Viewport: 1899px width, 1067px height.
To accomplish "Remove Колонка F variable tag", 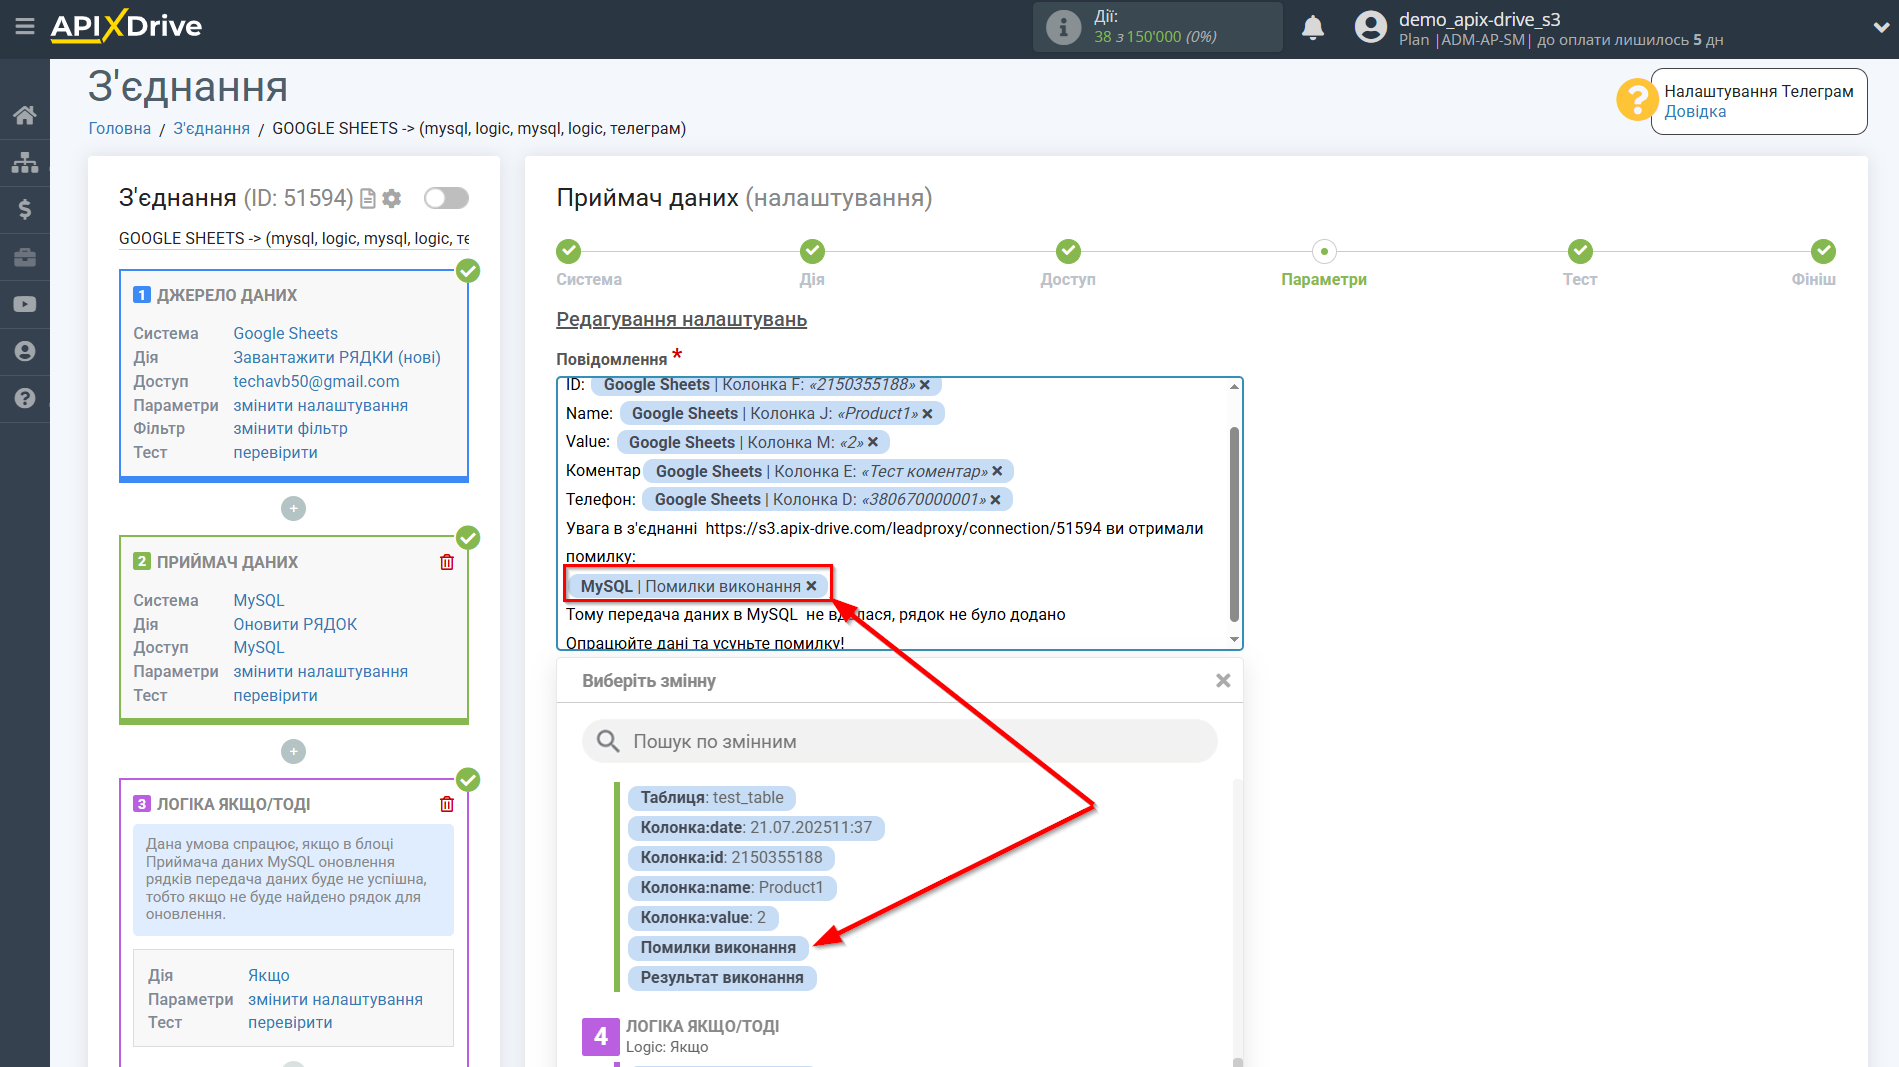I will 925,385.
